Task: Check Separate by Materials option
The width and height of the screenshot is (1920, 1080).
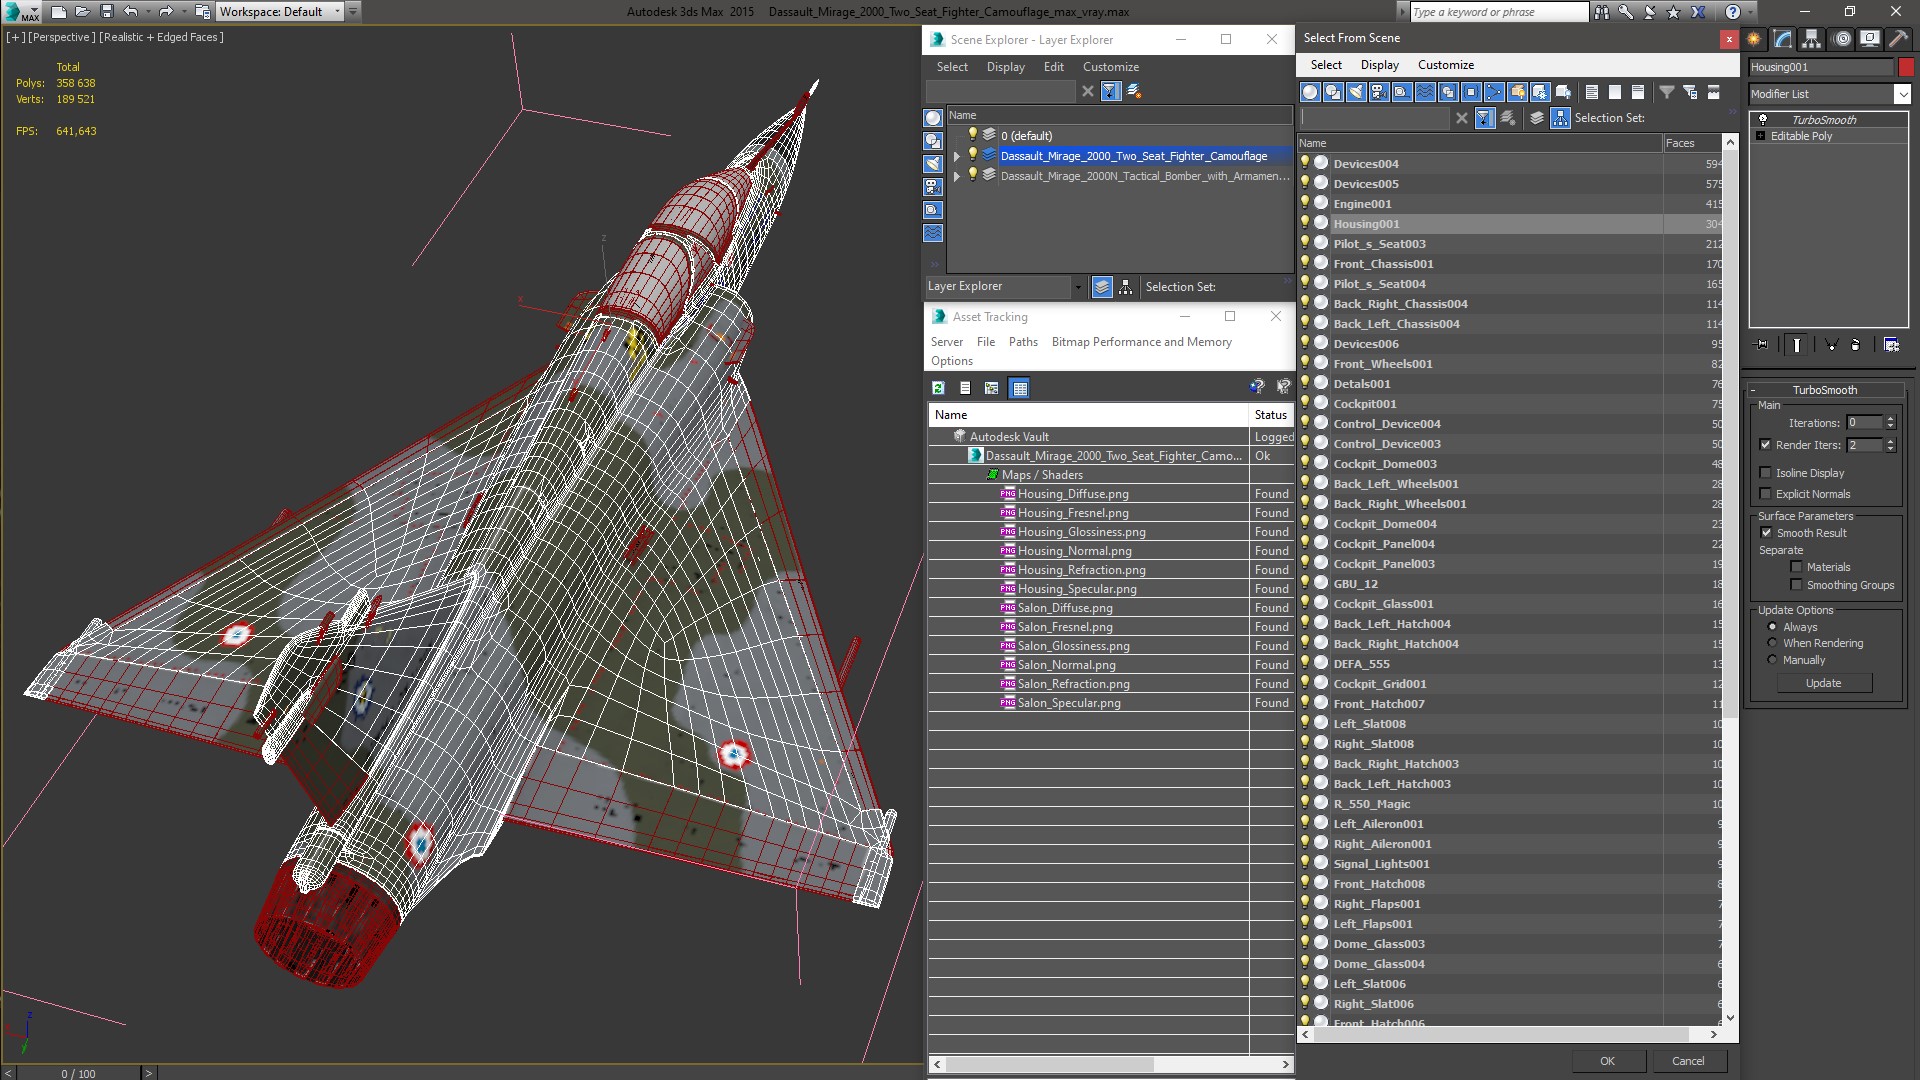Action: click(1796, 567)
